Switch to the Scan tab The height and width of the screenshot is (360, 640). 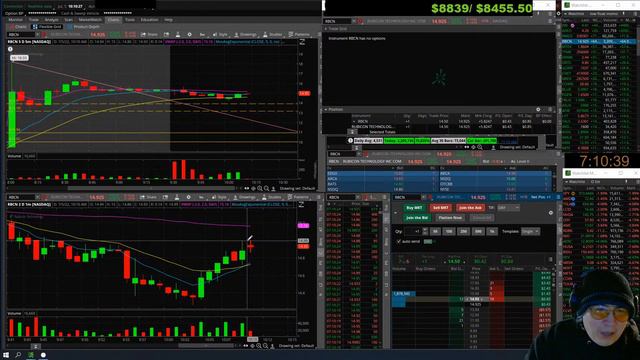(69, 20)
